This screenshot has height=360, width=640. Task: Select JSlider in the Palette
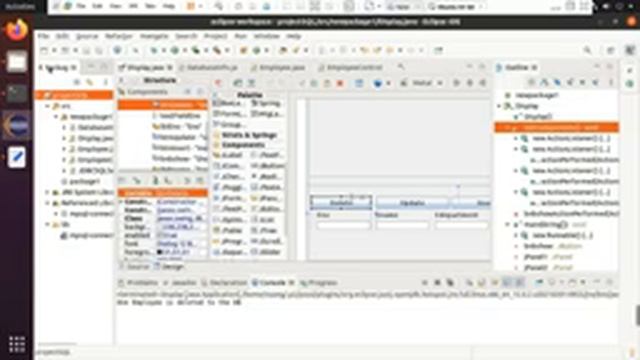click(267, 252)
